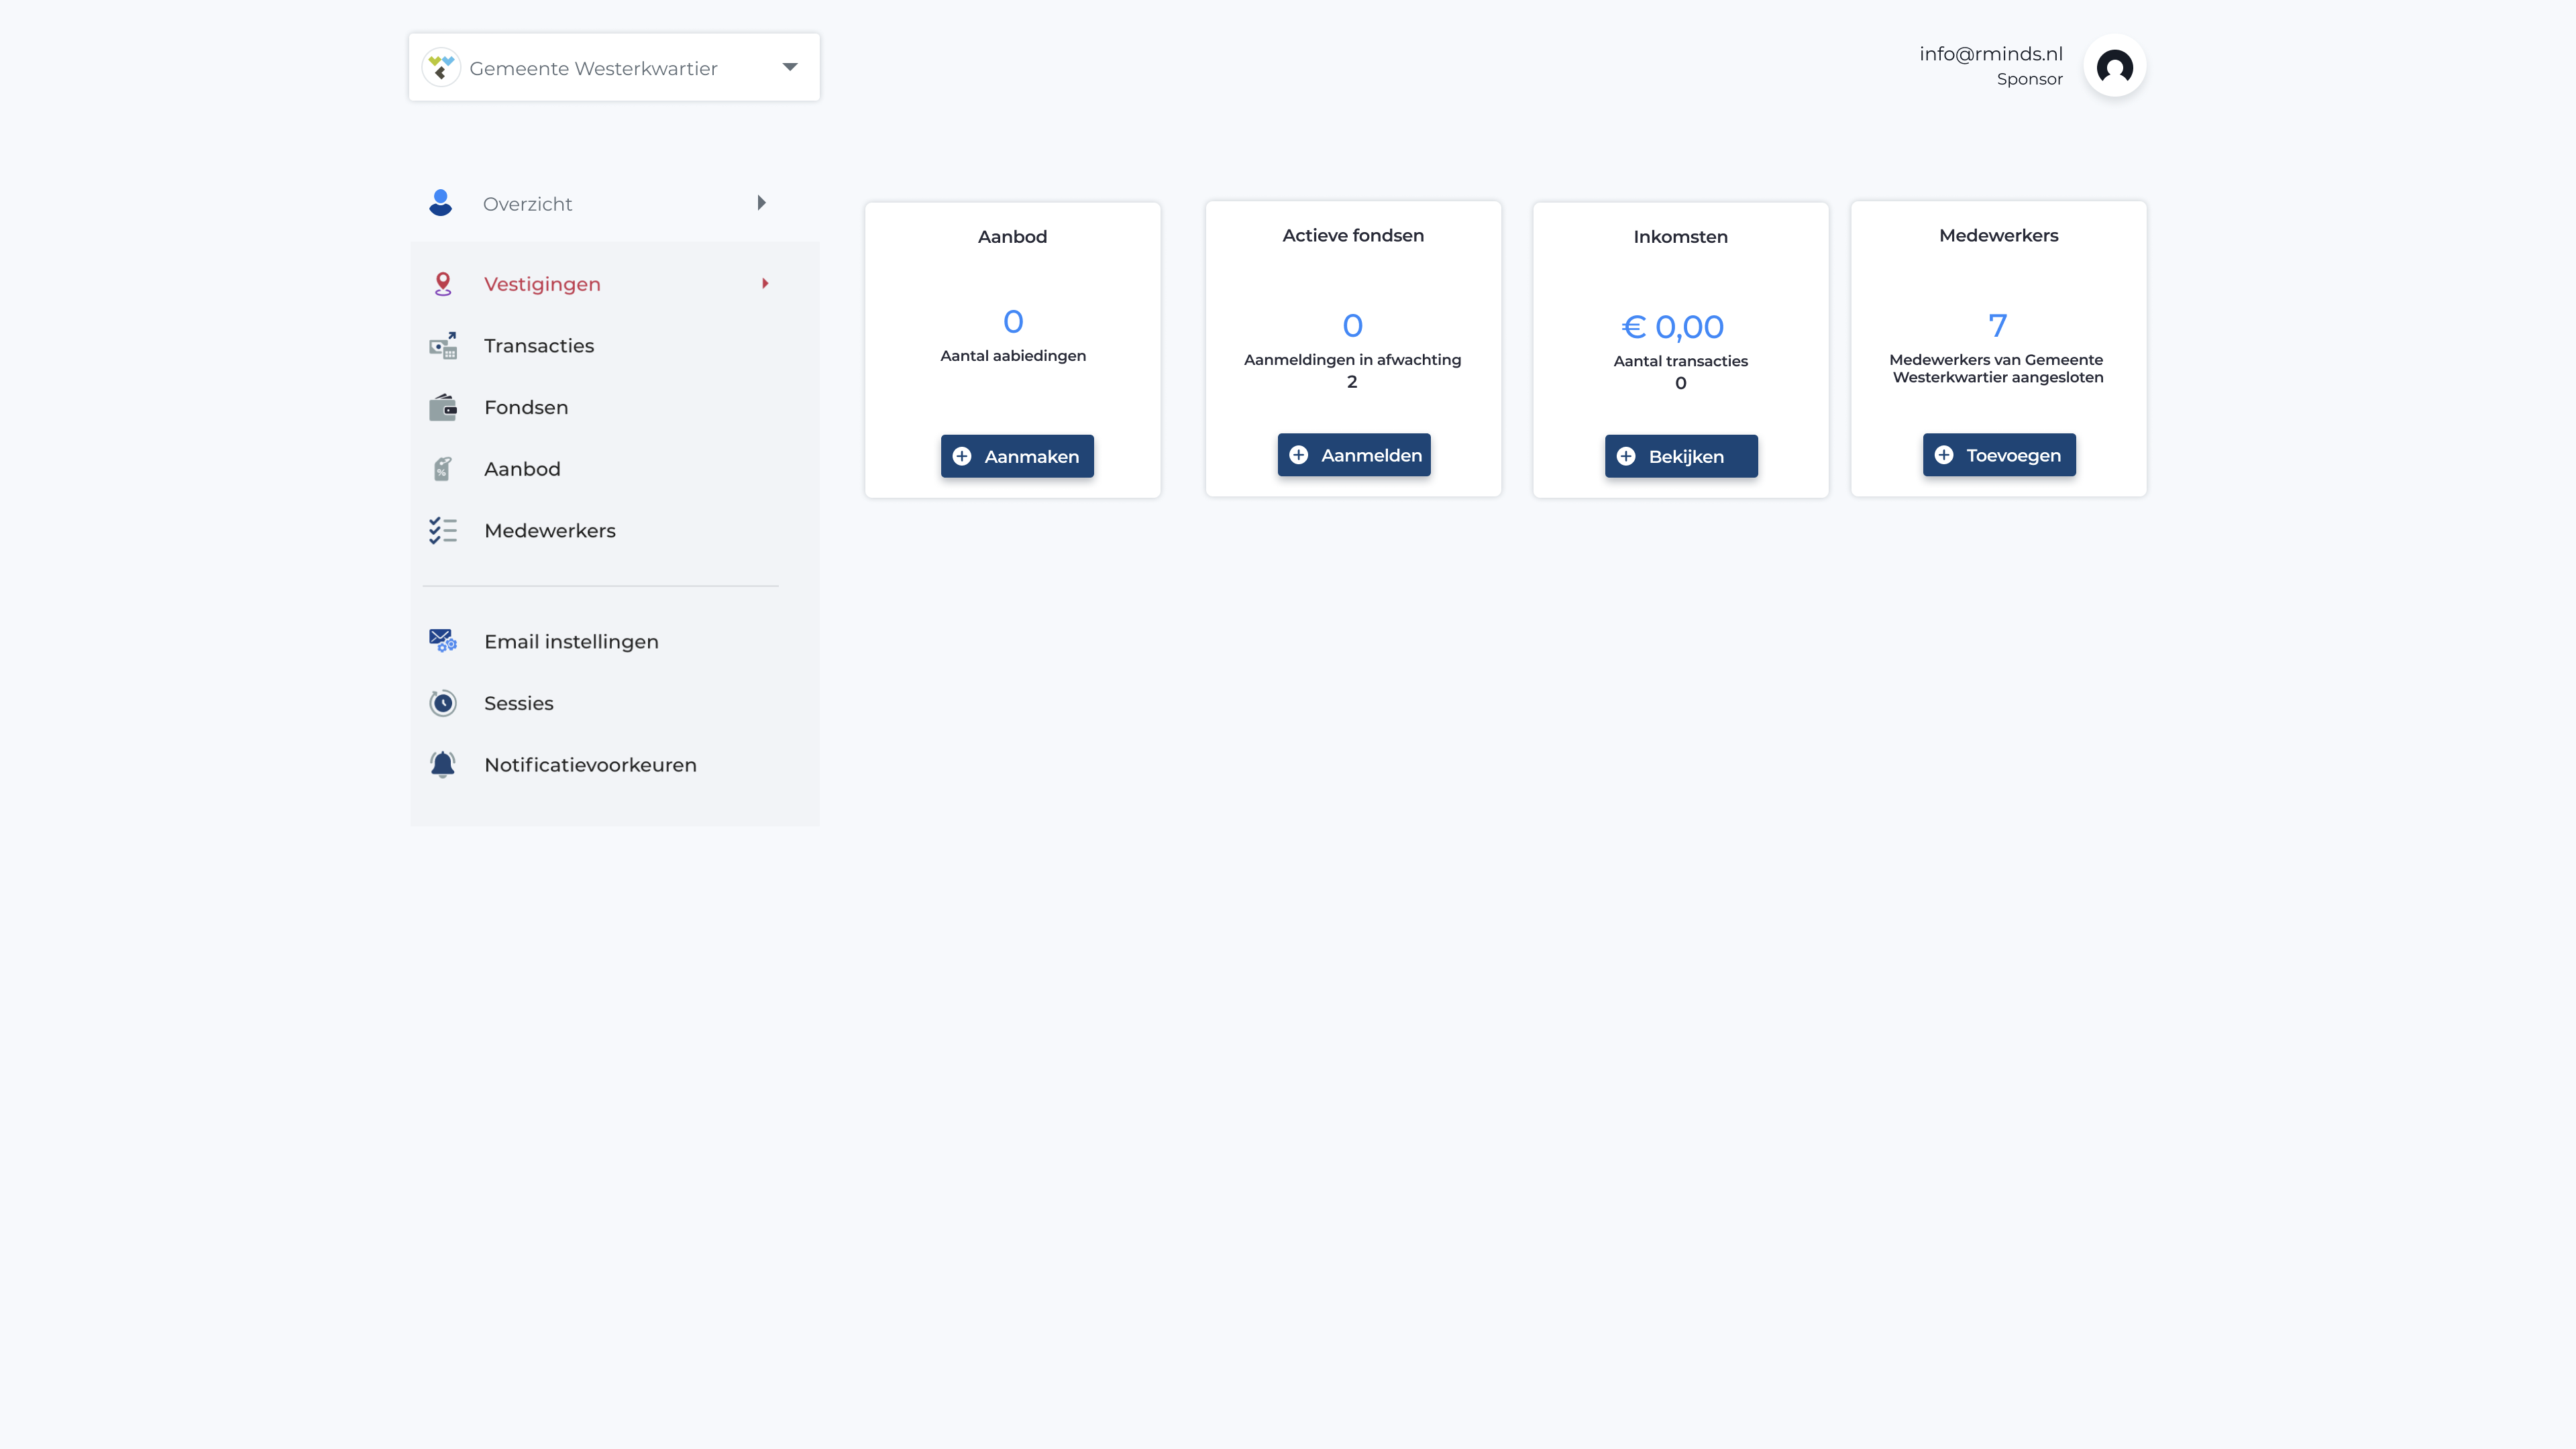
Task: Click the Transacties sidebar icon
Action: 443,346
